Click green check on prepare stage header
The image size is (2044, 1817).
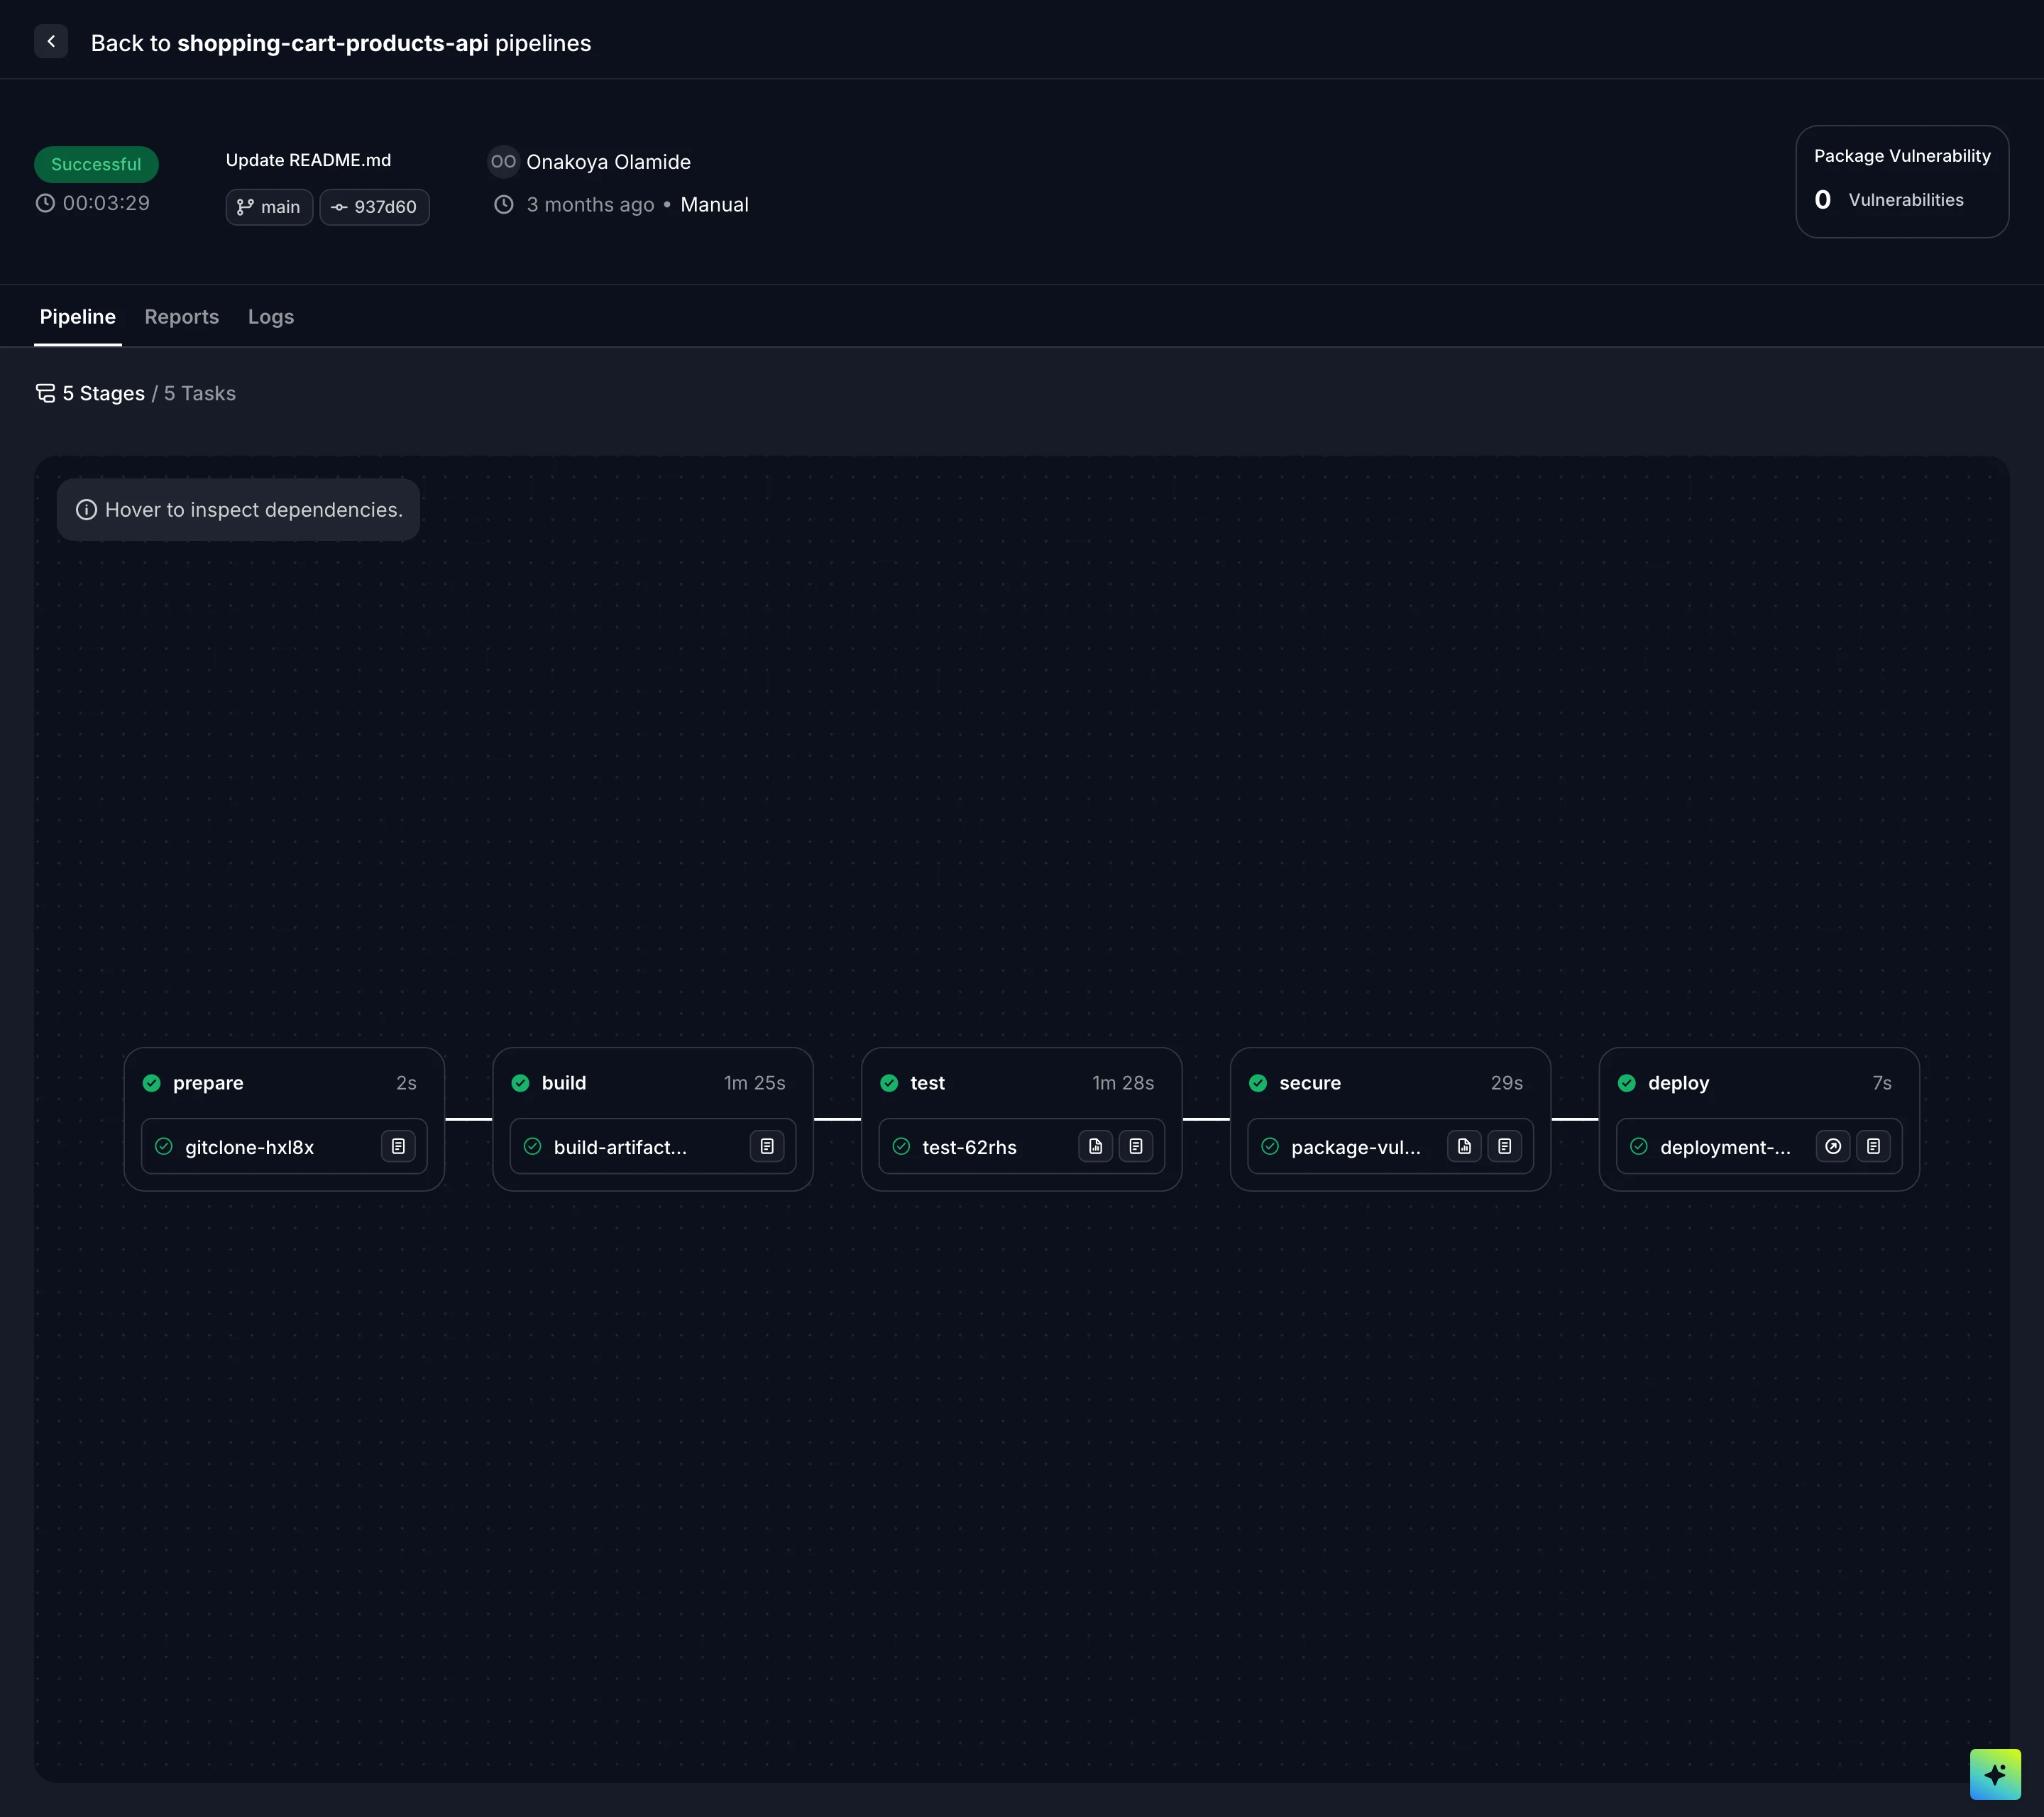(x=152, y=1083)
